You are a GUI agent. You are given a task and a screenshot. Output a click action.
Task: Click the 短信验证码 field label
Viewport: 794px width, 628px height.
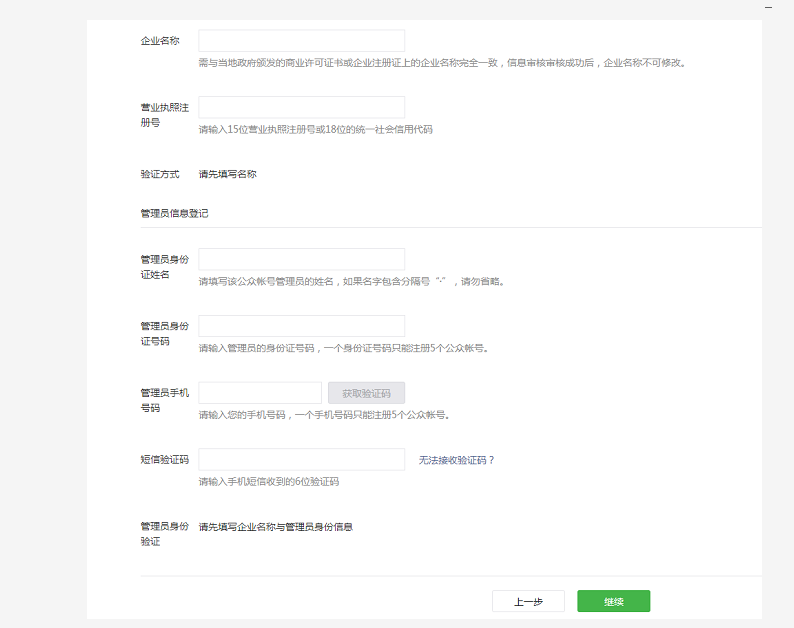164,460
